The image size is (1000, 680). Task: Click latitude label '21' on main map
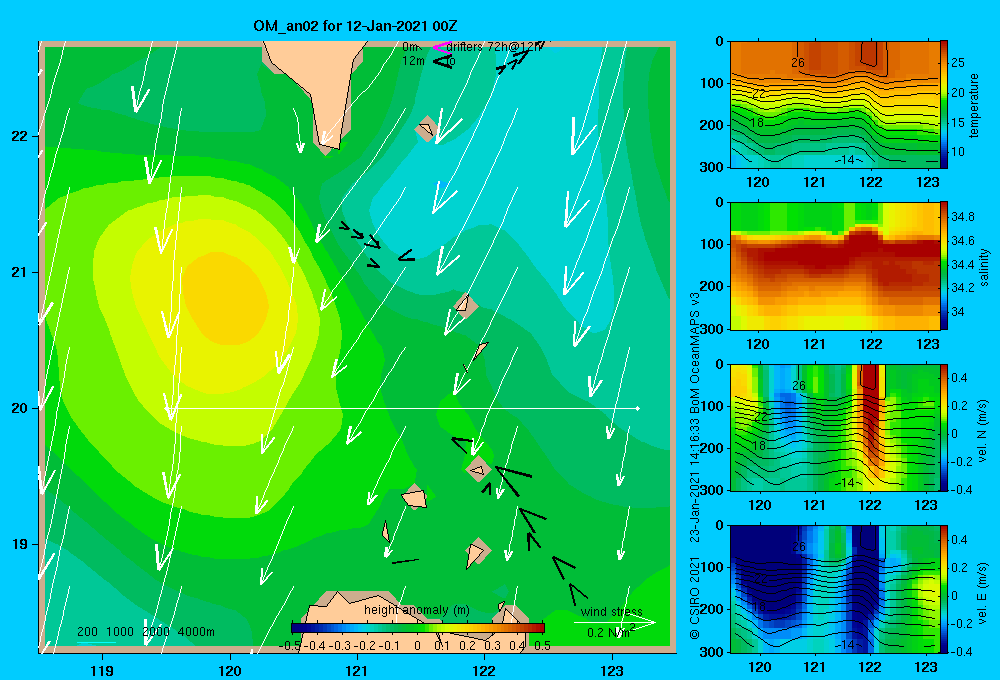20,272
